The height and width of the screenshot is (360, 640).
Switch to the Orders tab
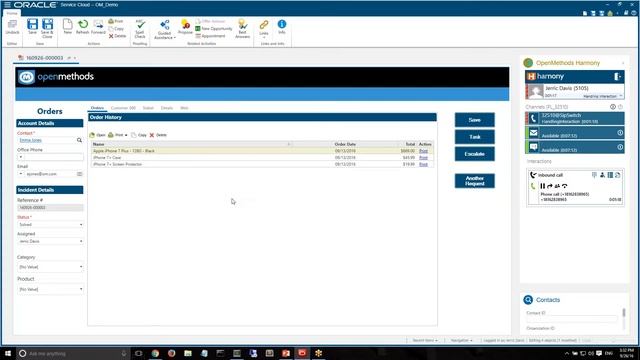(x=97, y=108)
